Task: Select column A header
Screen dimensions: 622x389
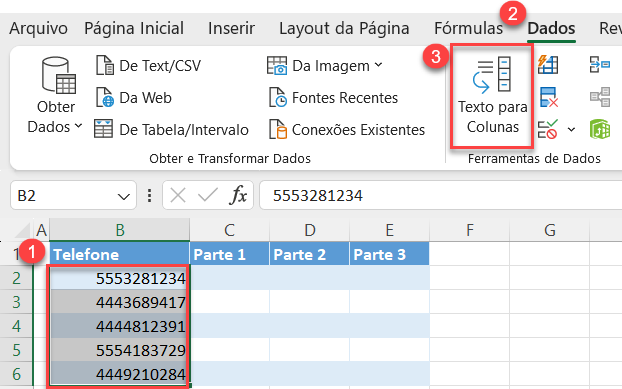Action: coord(41,230)
